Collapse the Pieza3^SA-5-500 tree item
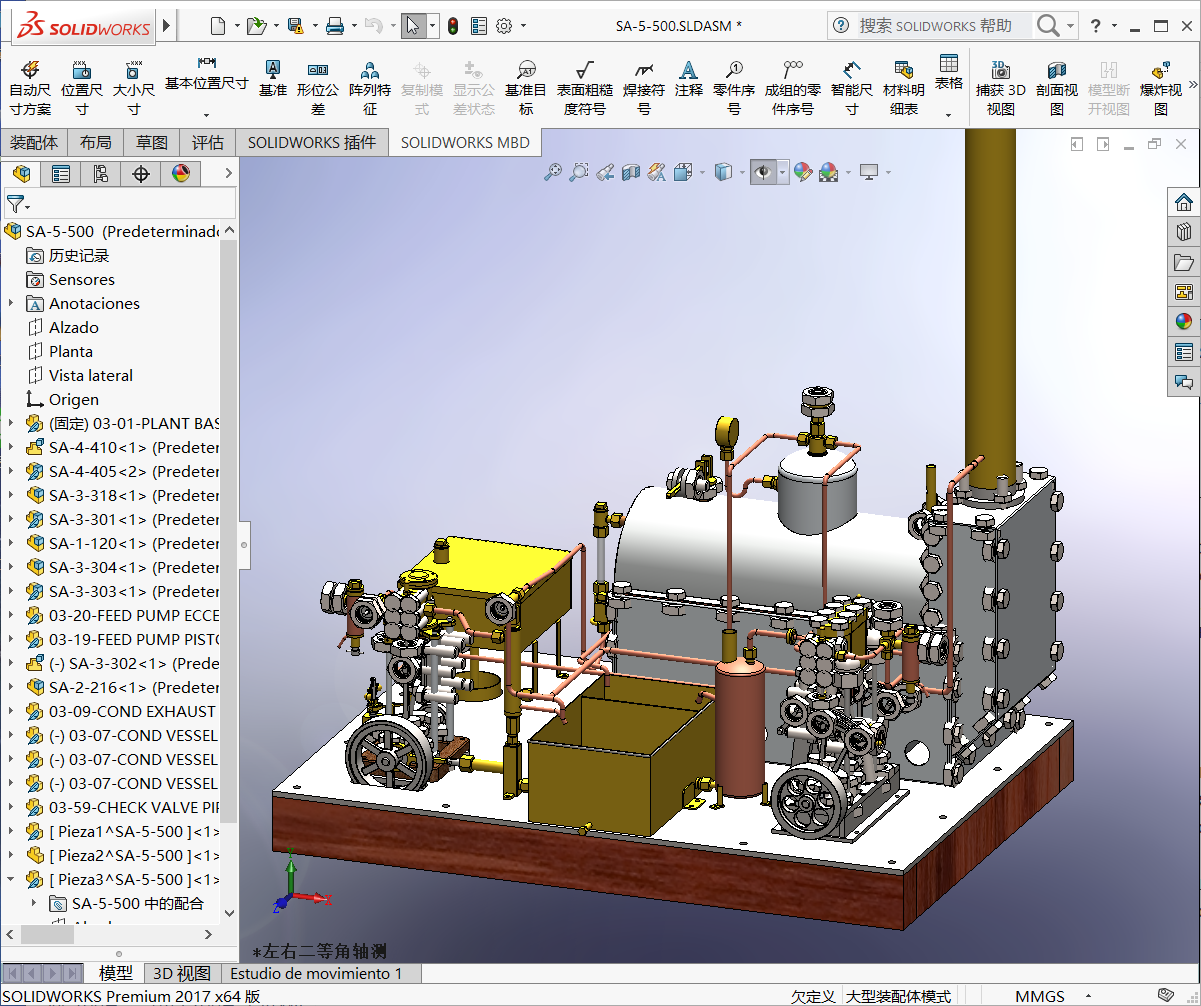Viewport: 1201px width, 1006px height. pyautogui.click(x=11, y=880)
